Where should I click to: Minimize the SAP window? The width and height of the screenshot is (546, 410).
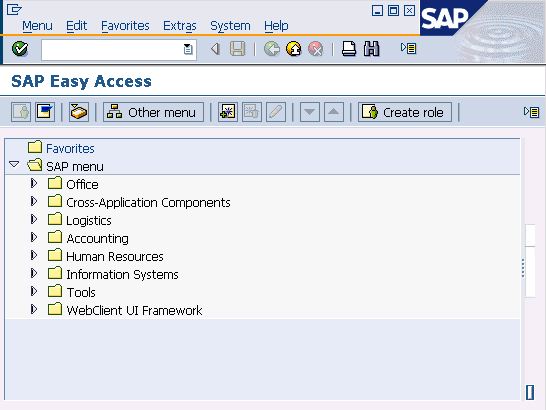[377, 11]
